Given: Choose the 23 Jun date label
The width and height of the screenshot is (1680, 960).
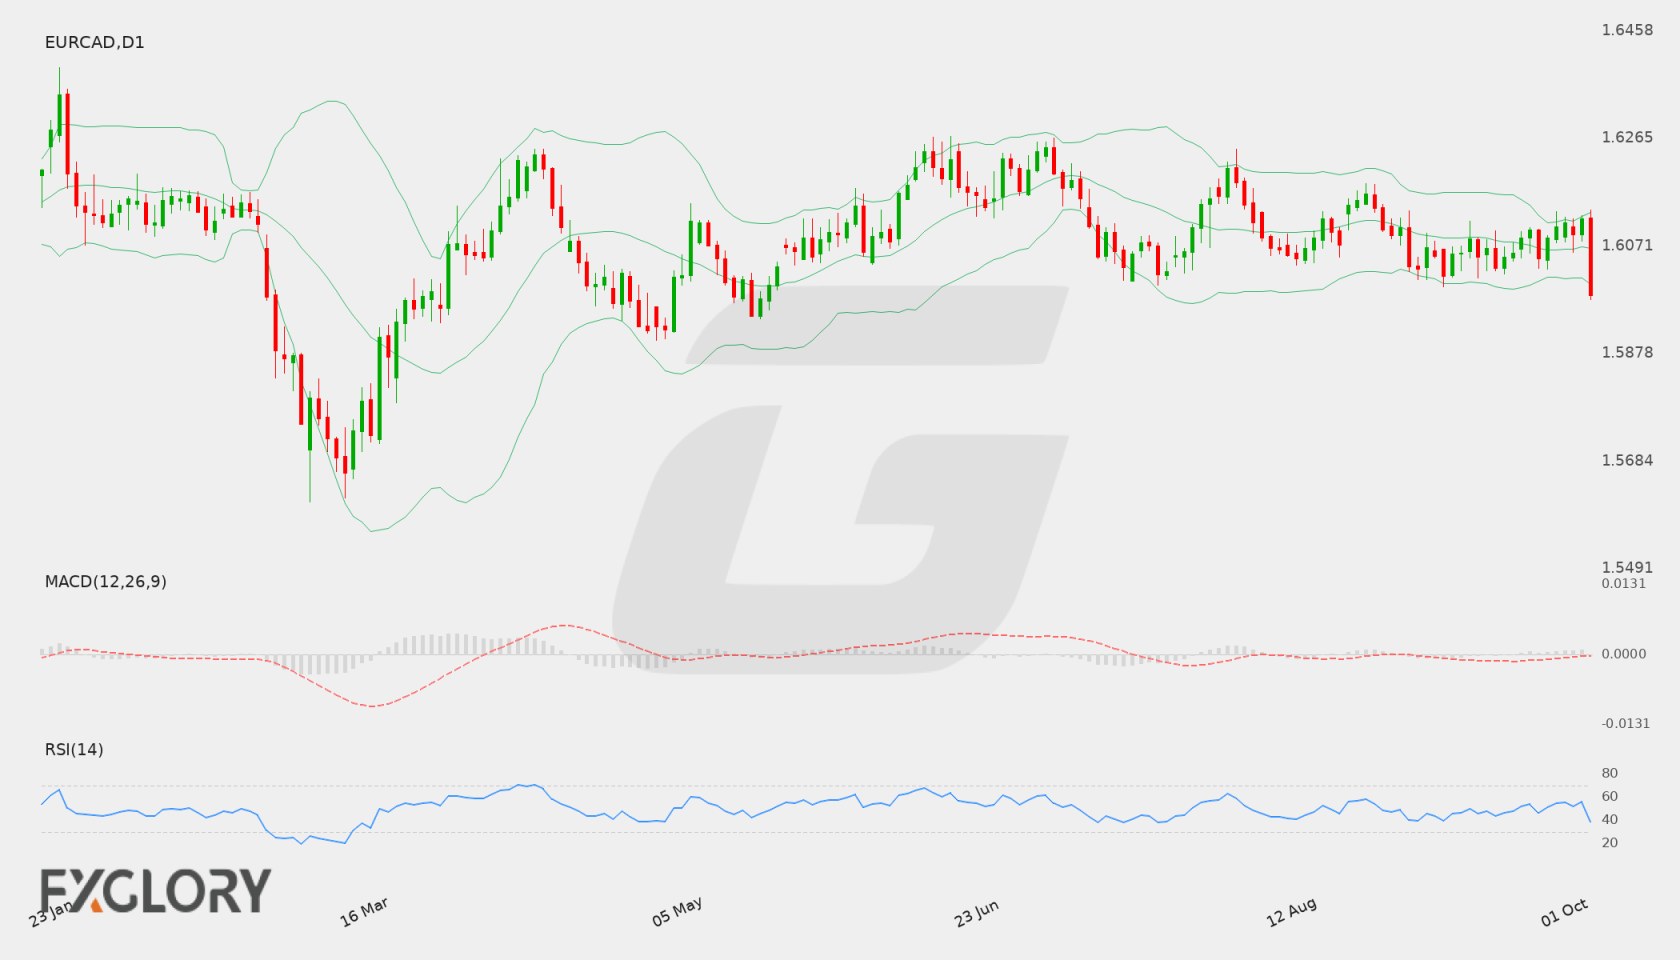Looking at the screenshot, I should click(x=976, y=913).
